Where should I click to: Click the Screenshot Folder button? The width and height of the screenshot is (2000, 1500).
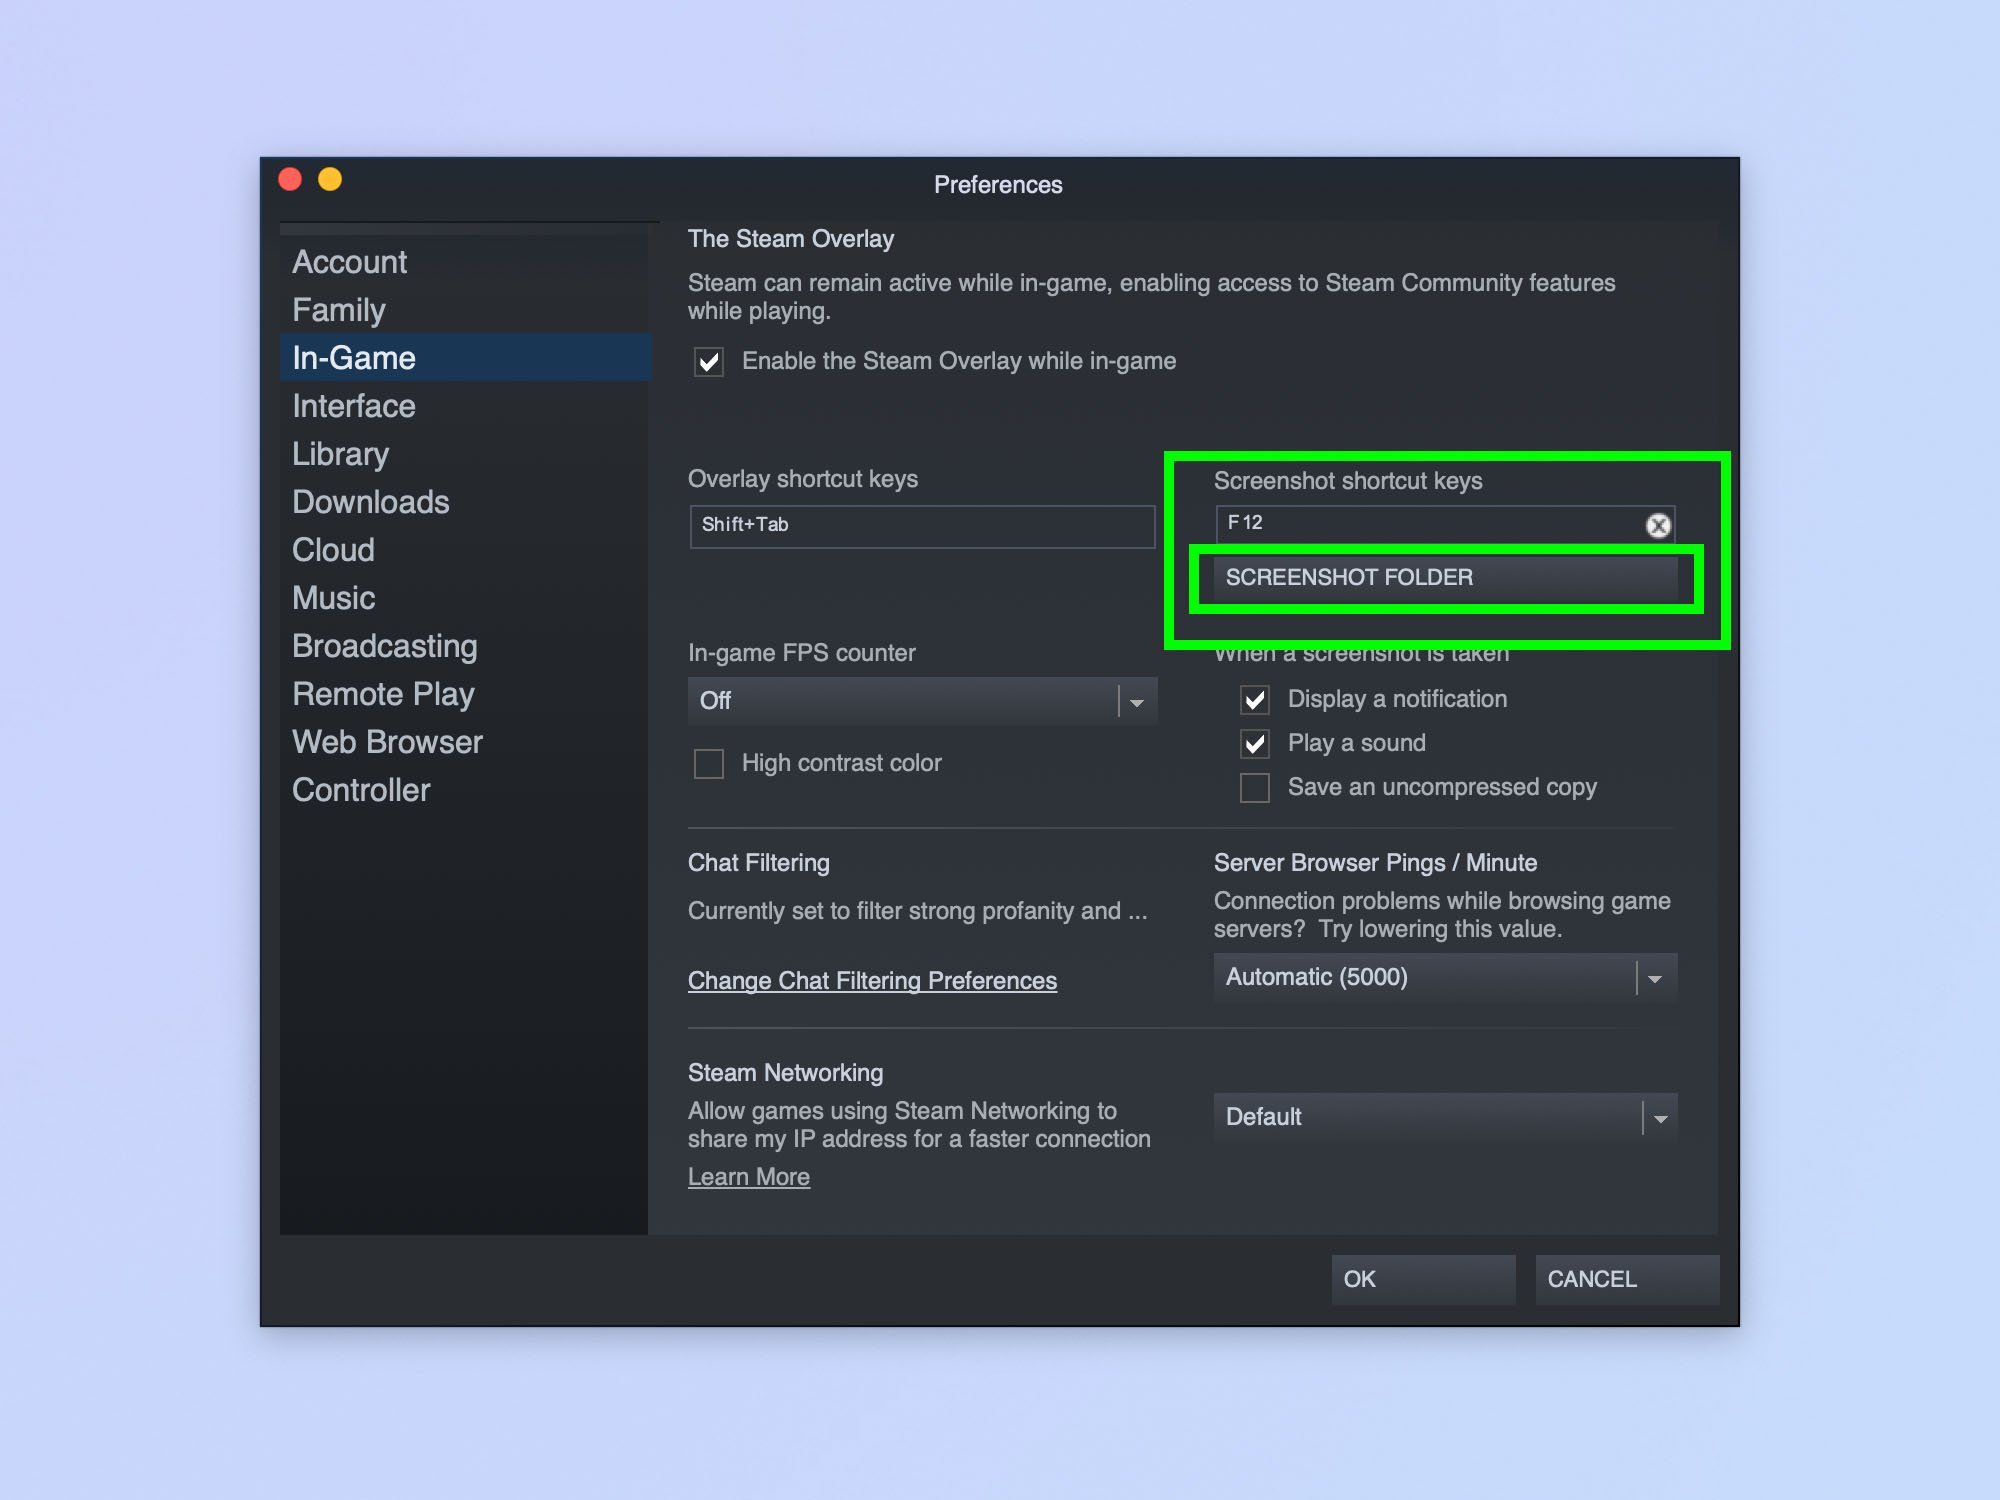pos(1441,577)
